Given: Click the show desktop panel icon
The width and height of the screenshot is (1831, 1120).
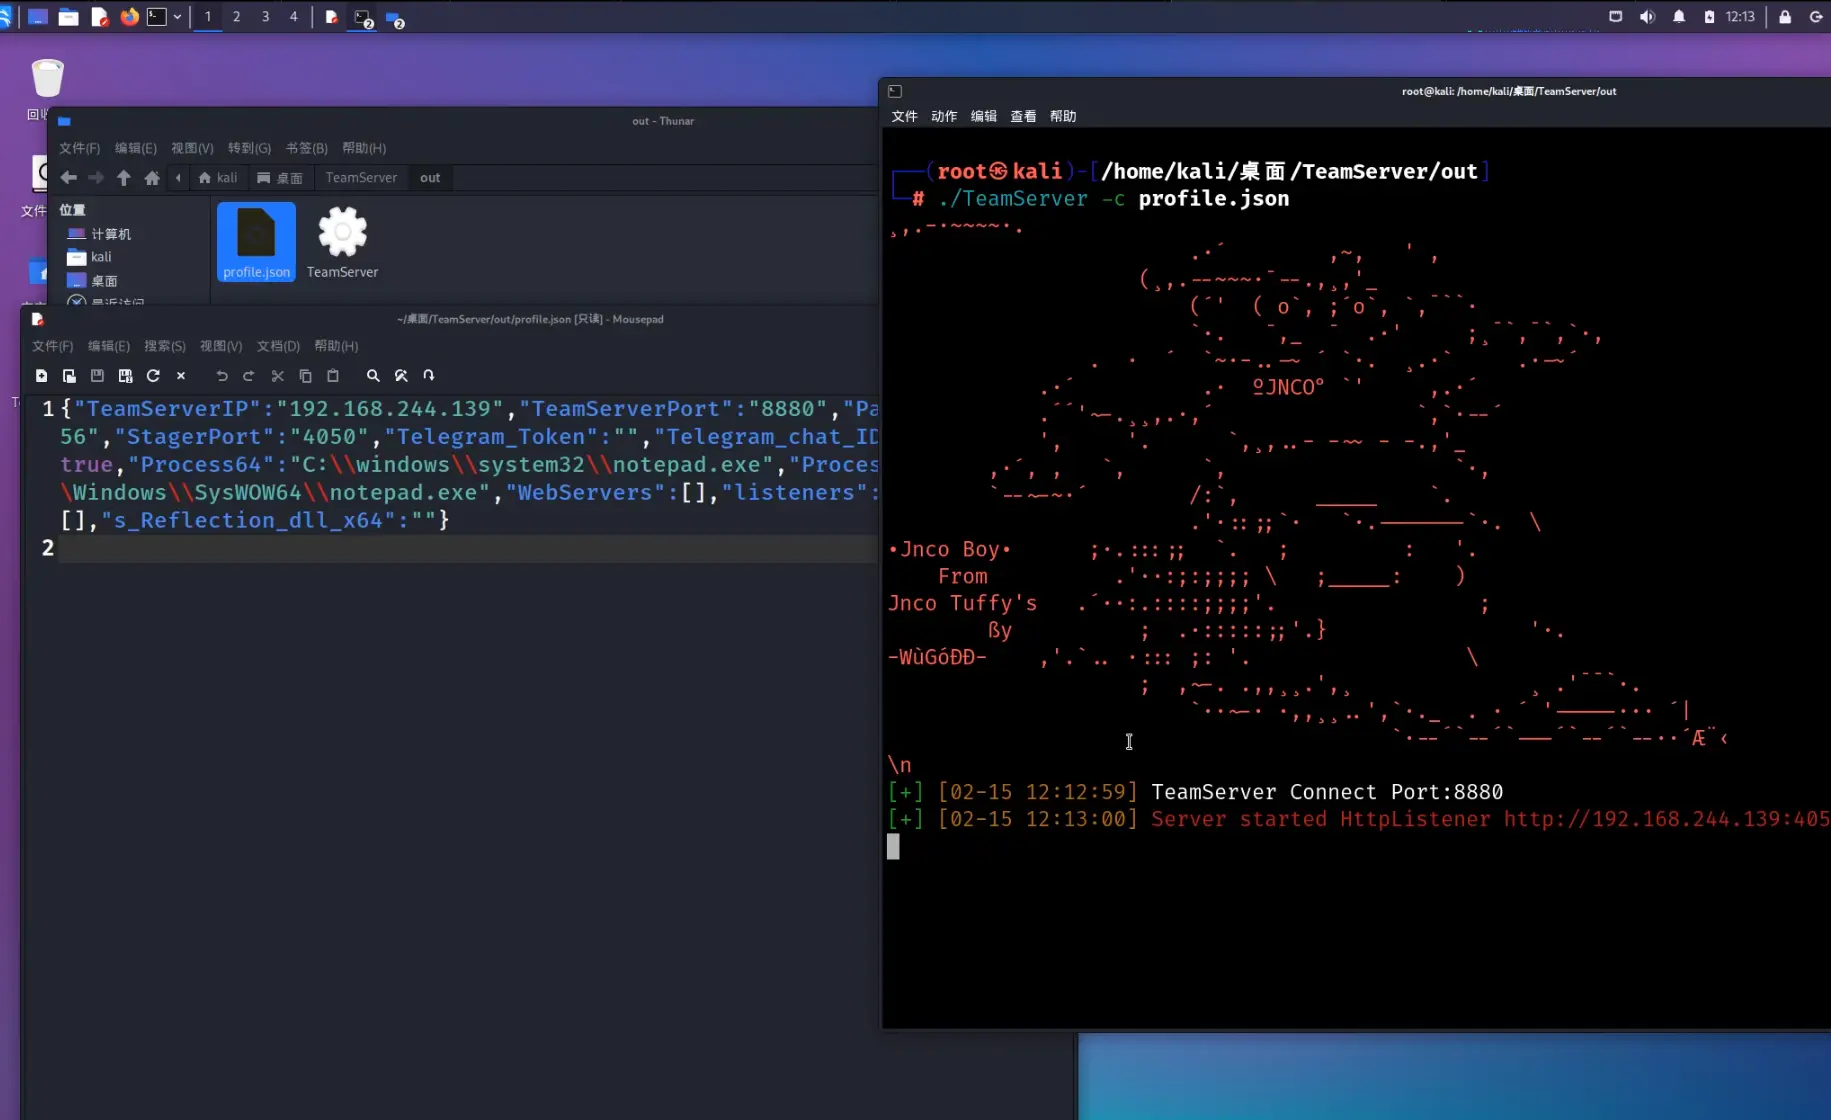Looking at the screenshot, I should pyautogui.click(x=37, y=17).
